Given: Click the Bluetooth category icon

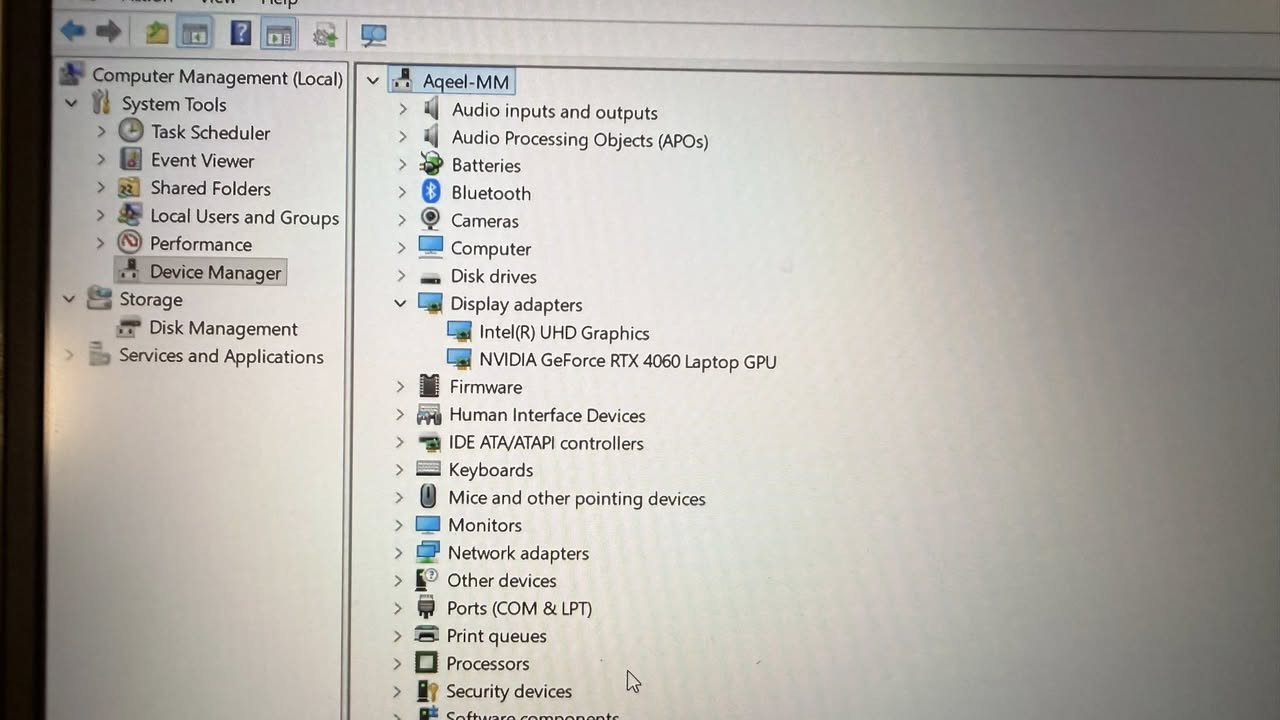Looking at the screenshot, I should (x=431, y=192).
